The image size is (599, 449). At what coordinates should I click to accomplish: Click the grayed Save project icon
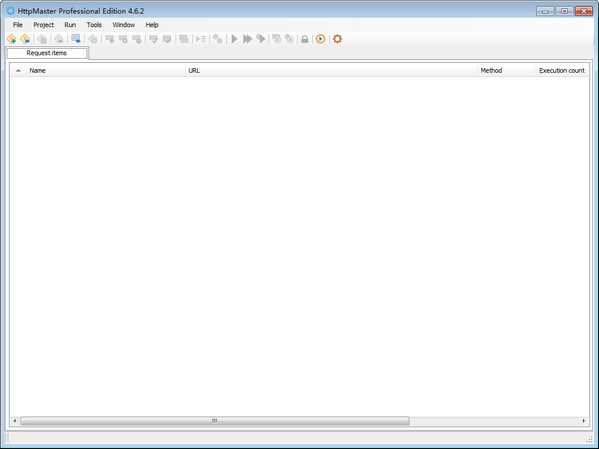[42, 39]
